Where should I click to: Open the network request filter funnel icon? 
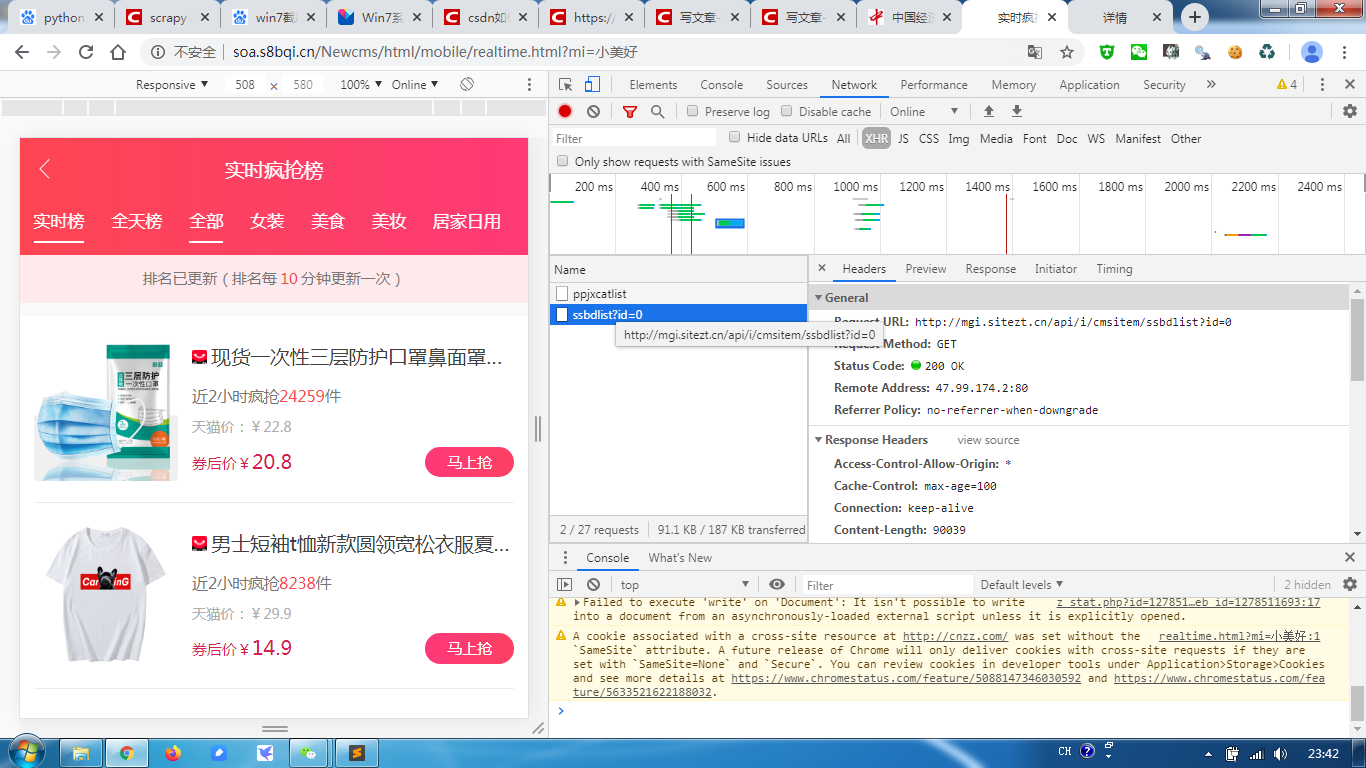pyautogui.click(x=629, y=111)
